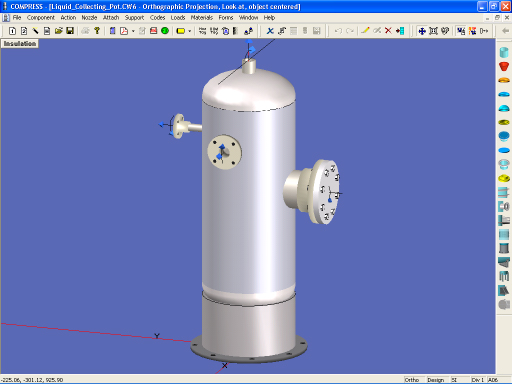Click the Design status bar indicator
The width and height of the screenshot is (512, 384).
point(435,380)
